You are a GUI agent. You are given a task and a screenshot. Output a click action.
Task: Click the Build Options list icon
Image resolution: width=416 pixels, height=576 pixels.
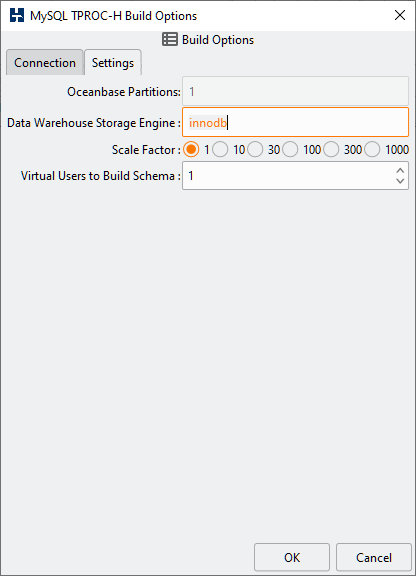[x=170, y=39]
